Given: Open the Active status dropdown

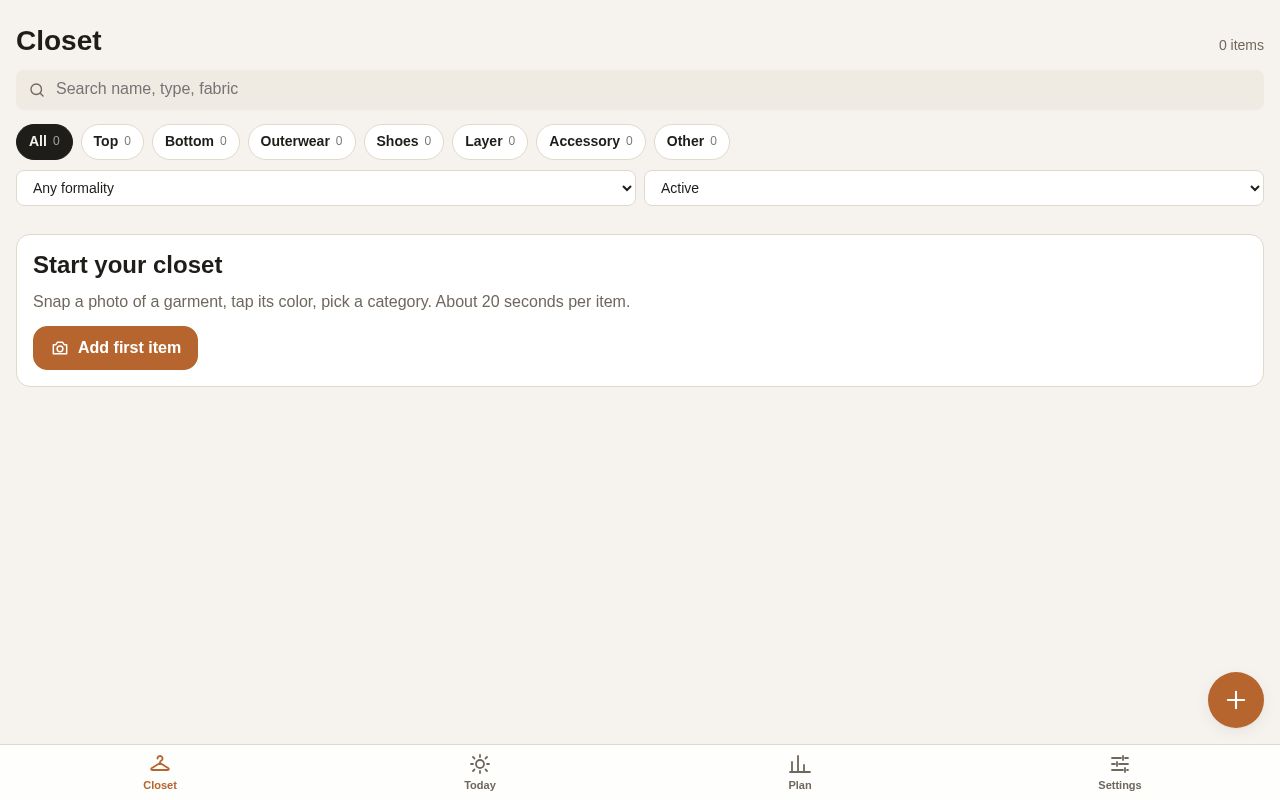Looking at the screenshot, I should click(x=954, y=188).
